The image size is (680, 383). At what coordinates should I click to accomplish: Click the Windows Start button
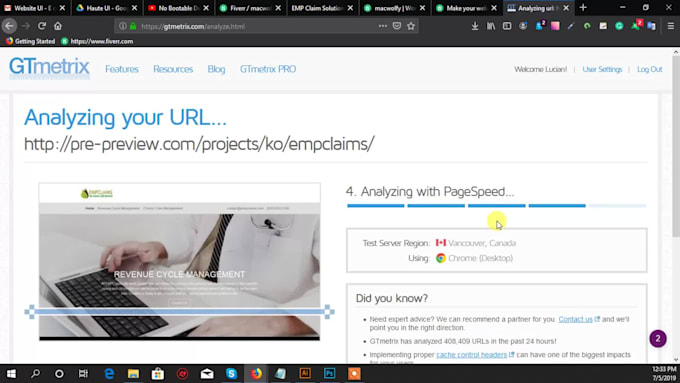pos(11,373)
